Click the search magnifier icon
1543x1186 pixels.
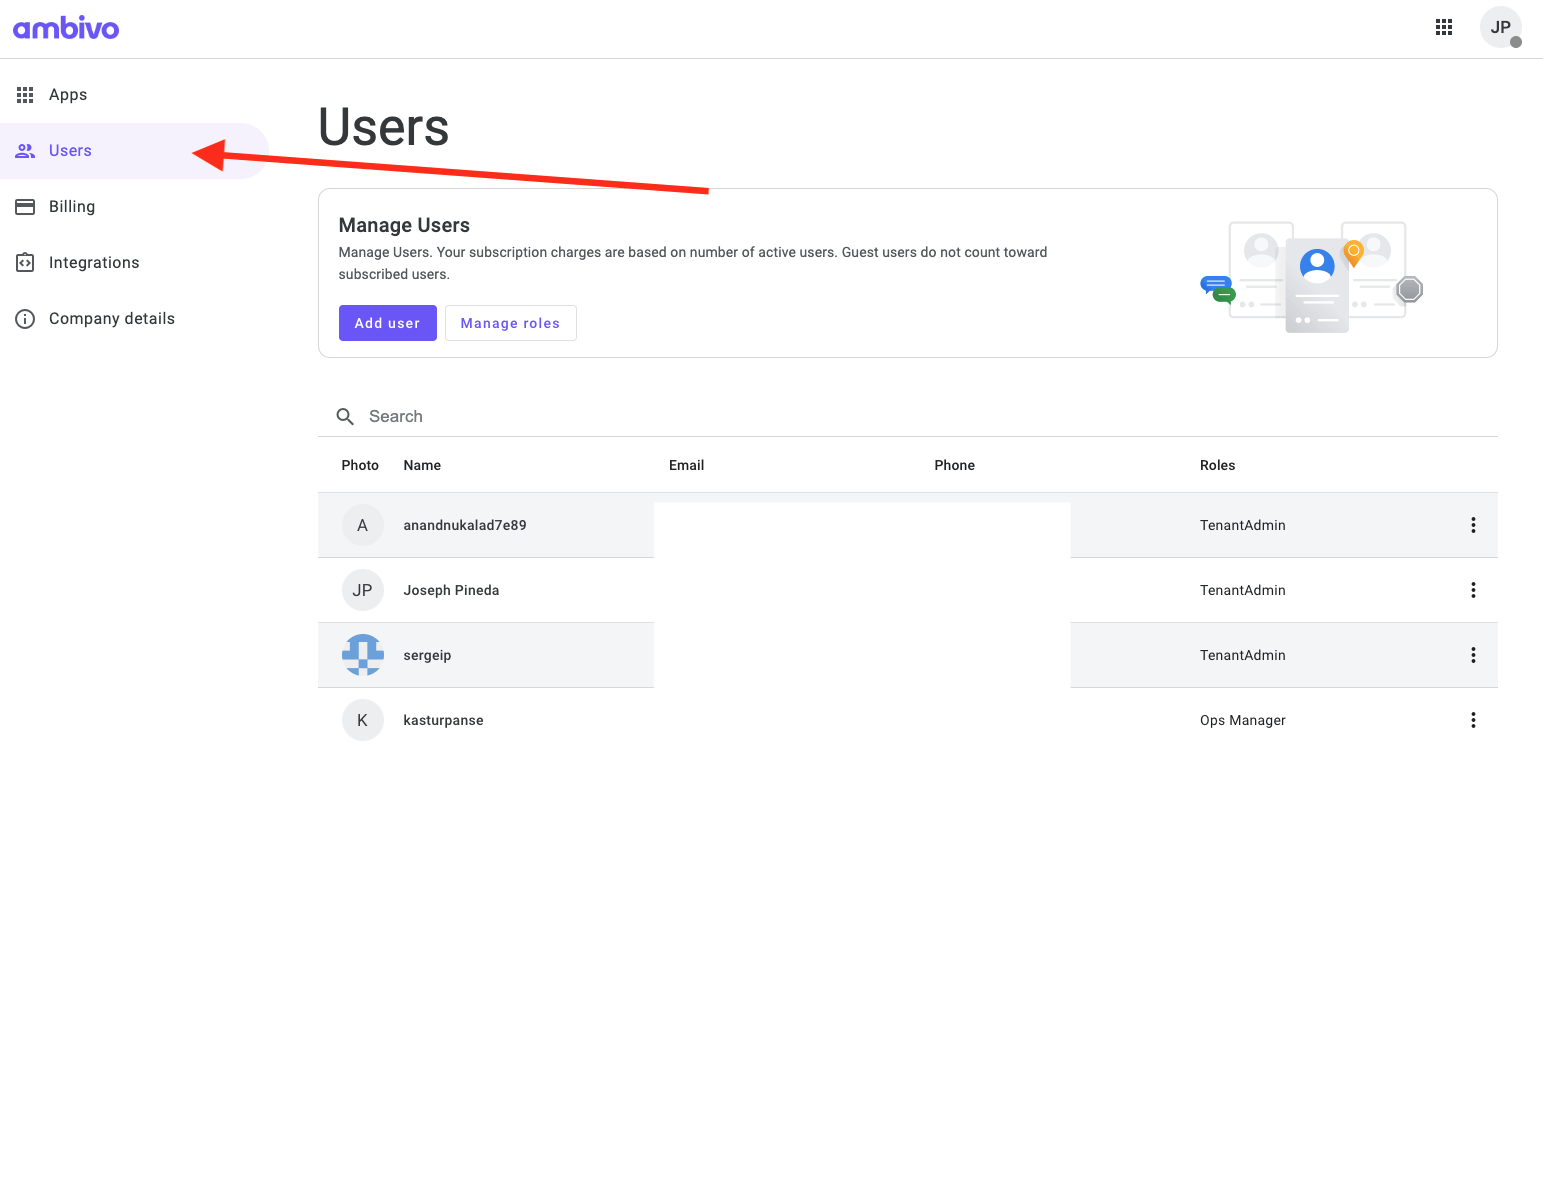click(345, 417)
